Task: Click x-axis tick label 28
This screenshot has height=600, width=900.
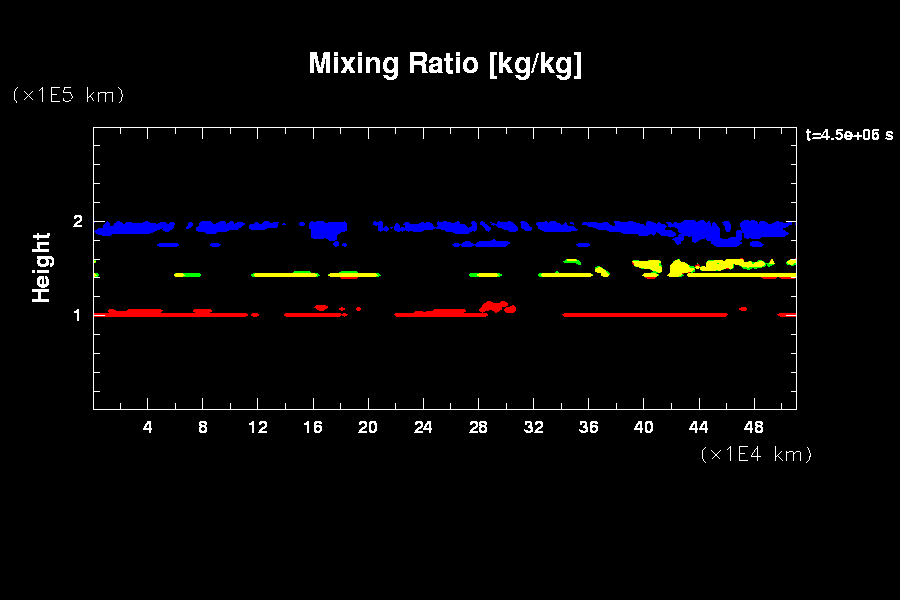Action: pyautogui.click(x=478, y=428)
